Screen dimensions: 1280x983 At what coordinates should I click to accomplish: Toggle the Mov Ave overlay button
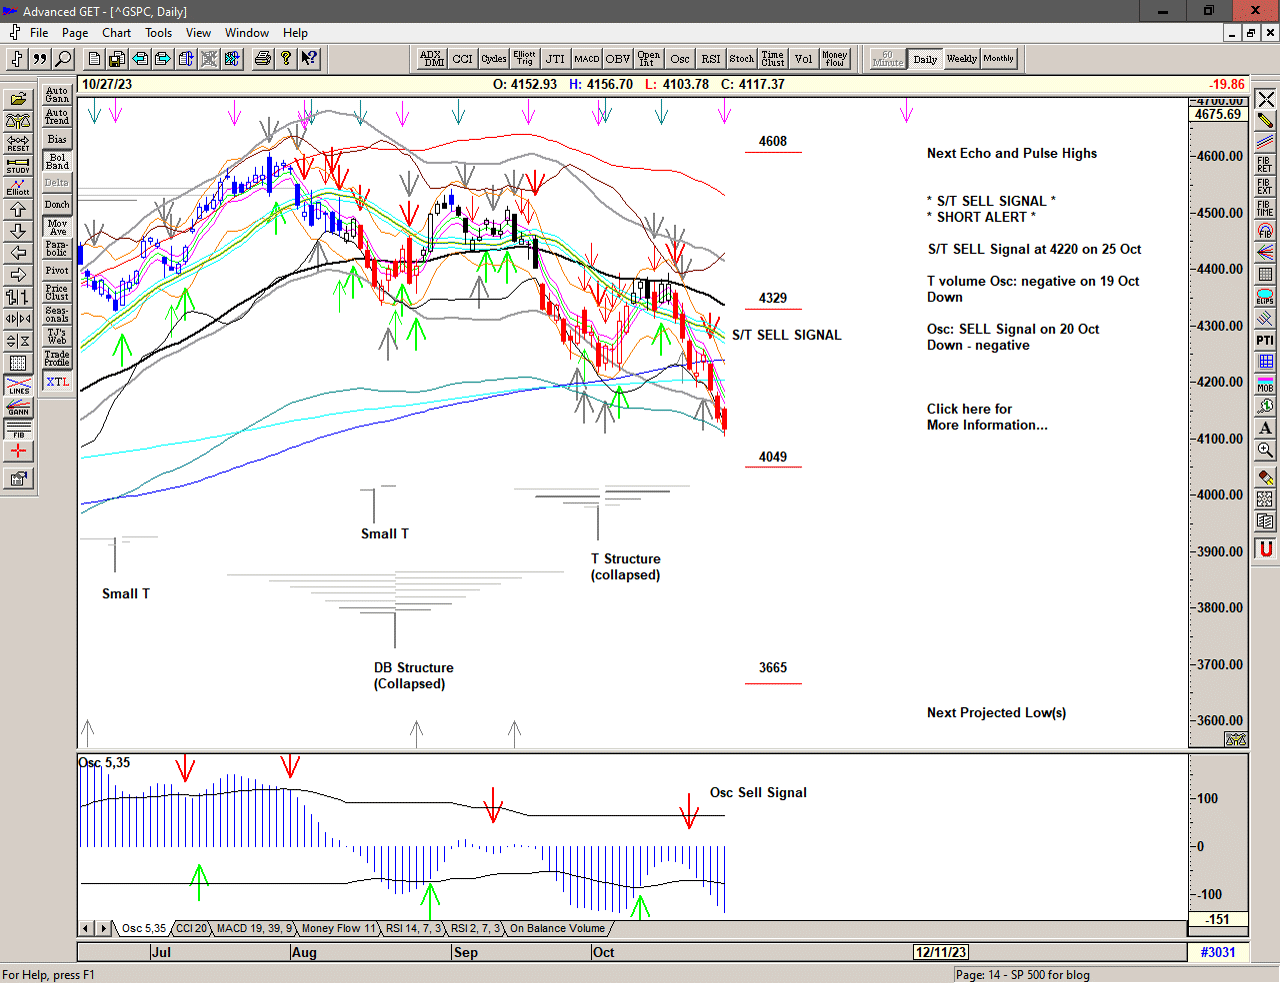57,227
